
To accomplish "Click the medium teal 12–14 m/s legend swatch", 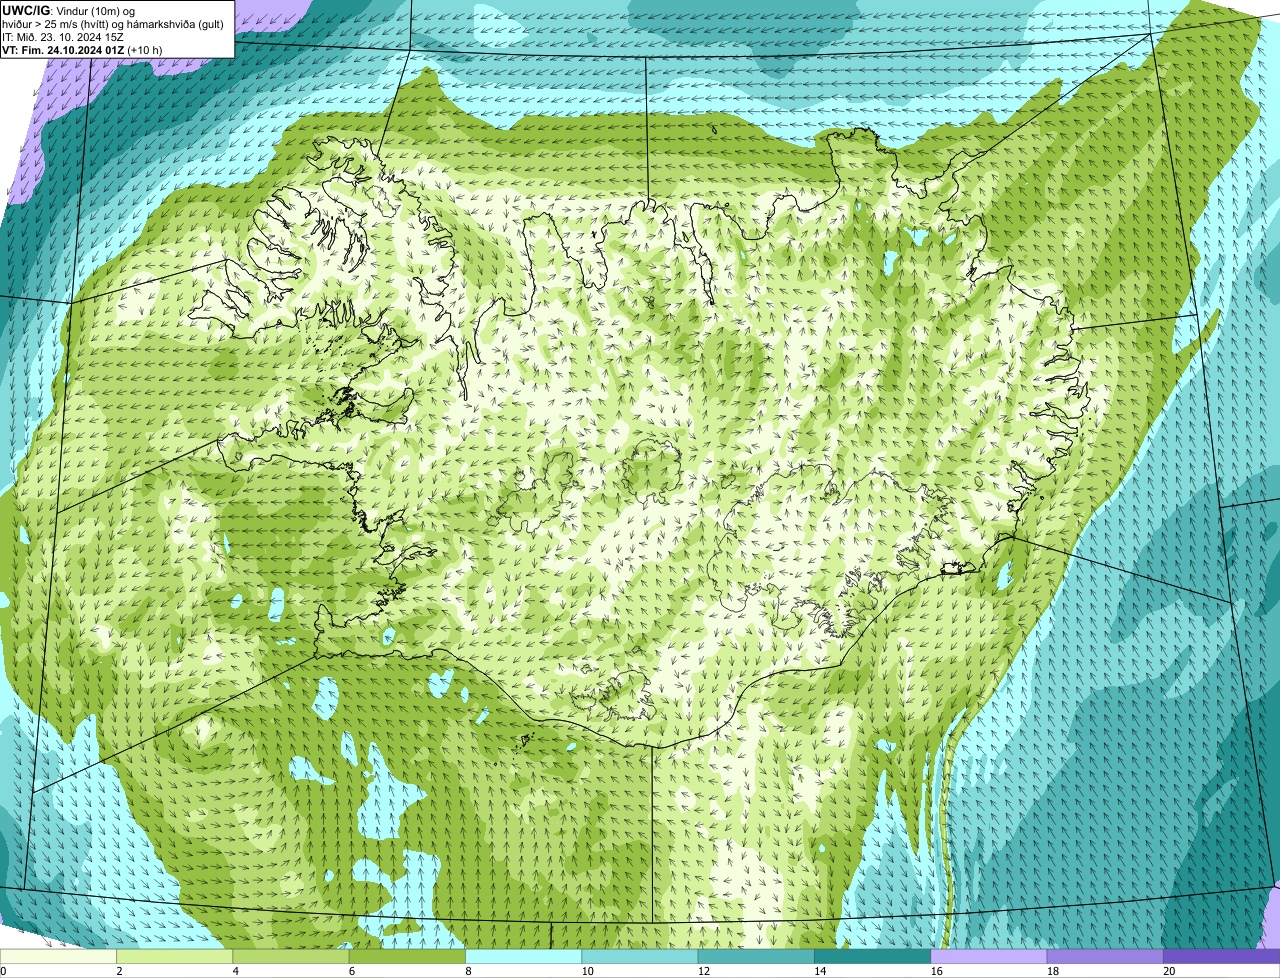I will [756, 956].
